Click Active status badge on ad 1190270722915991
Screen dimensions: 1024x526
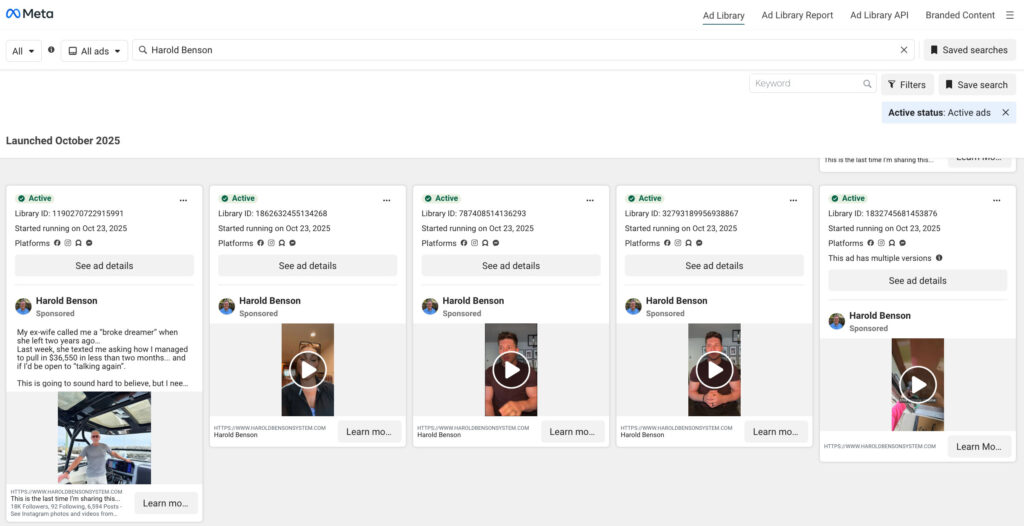[35, 199]
